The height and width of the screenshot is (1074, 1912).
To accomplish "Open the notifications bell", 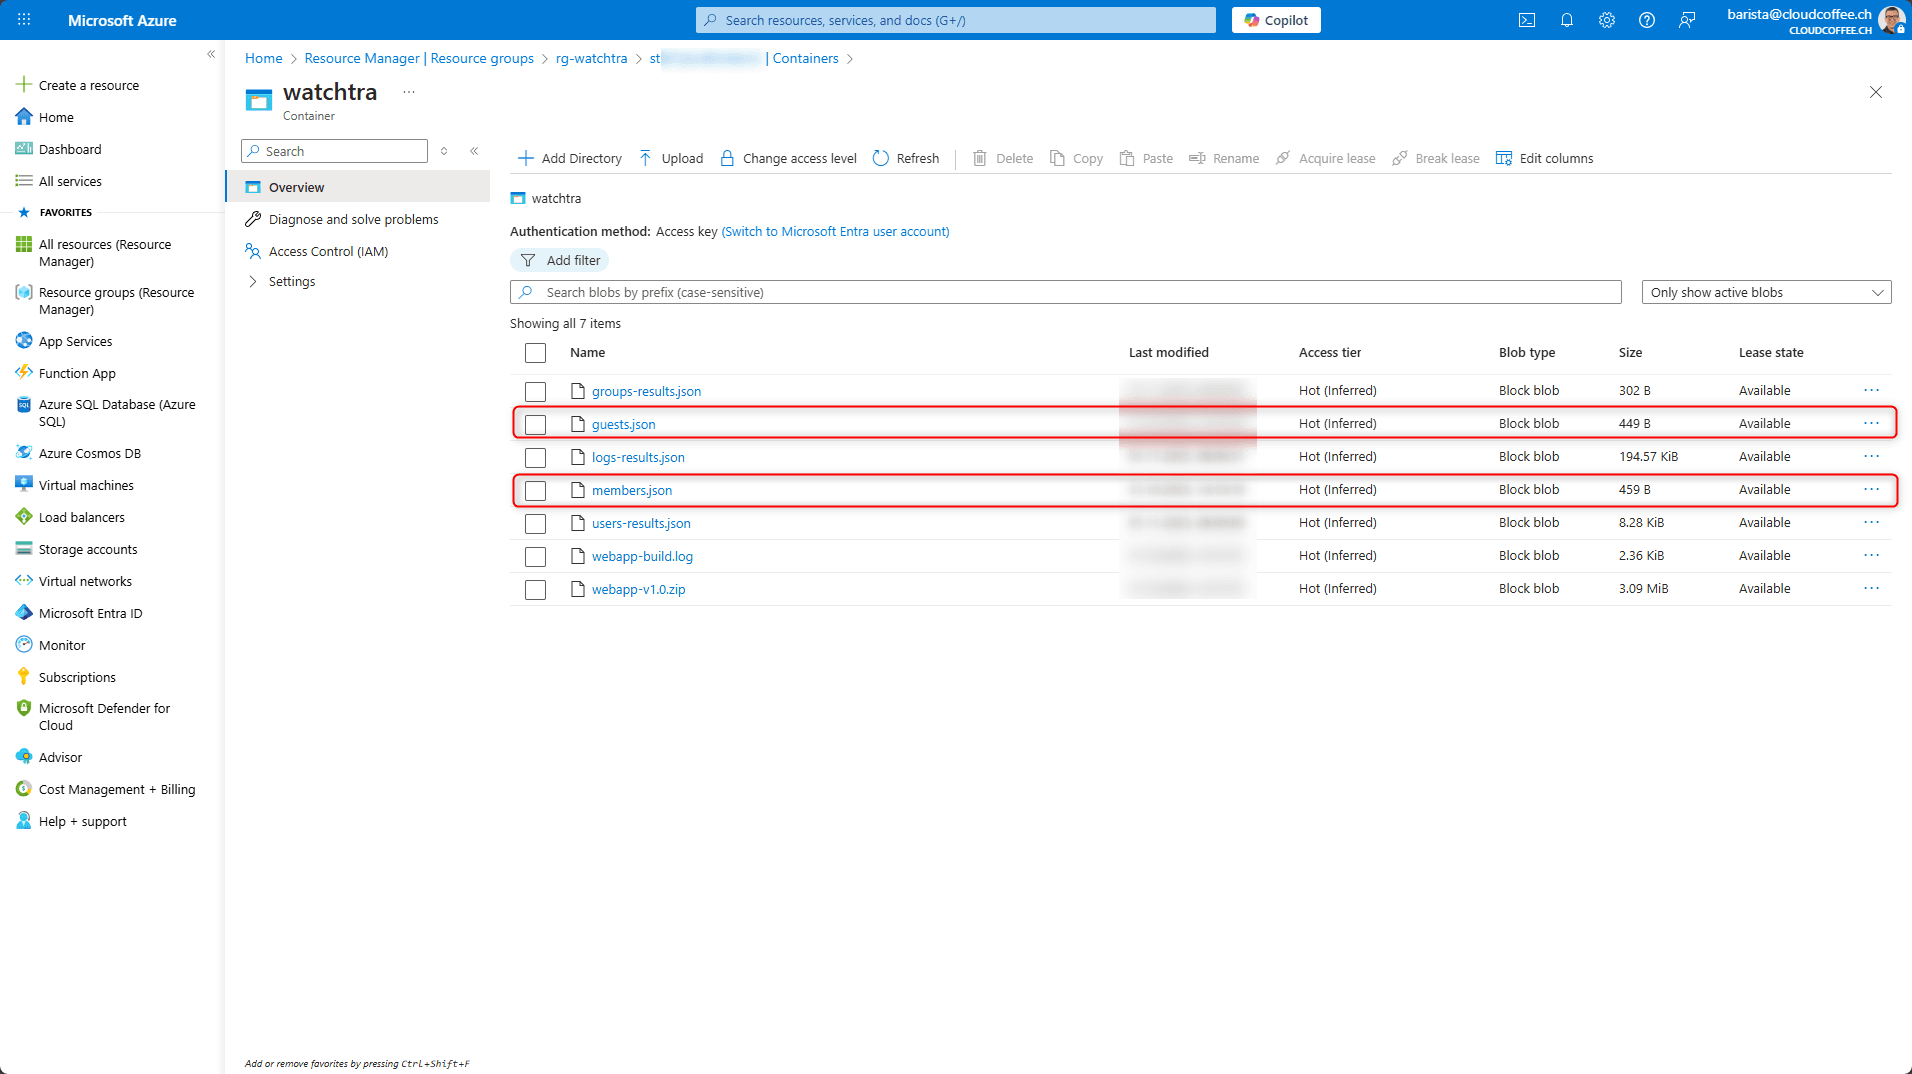I will [1567, 20].
